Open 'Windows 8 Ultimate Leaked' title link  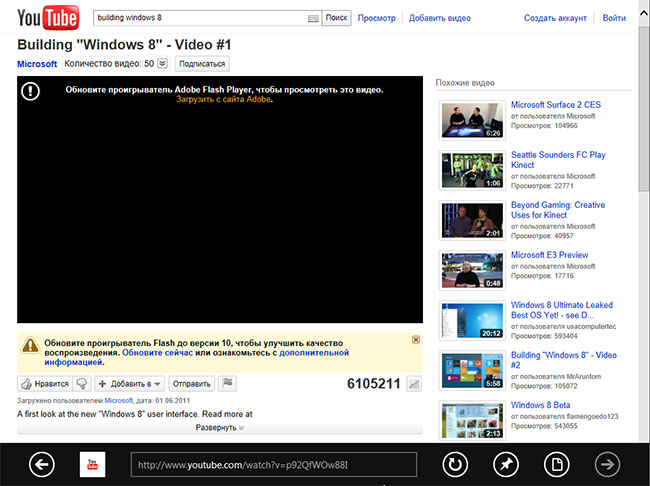click(562, 310)
